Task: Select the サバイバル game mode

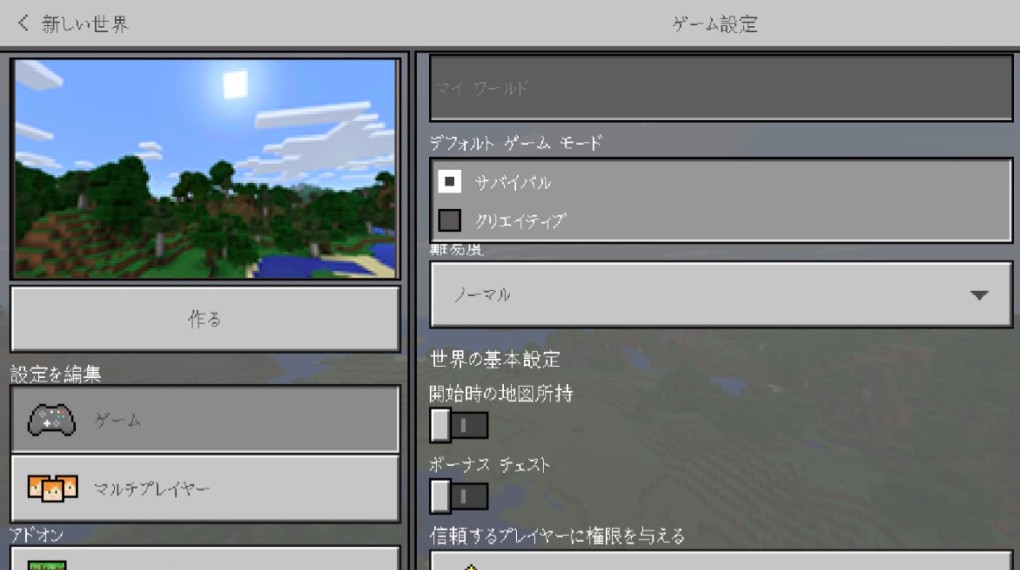Action: pyautogui.click(x=450, y=183)
